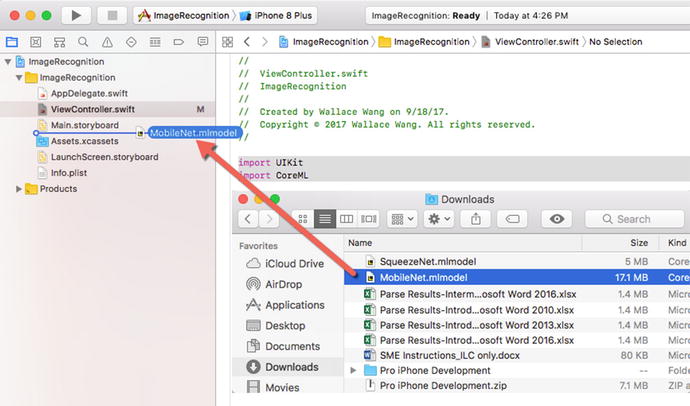The width and height of the screenshot is (690, 406).
Task: Click the Finder Share button
Action: pos(476,219)
